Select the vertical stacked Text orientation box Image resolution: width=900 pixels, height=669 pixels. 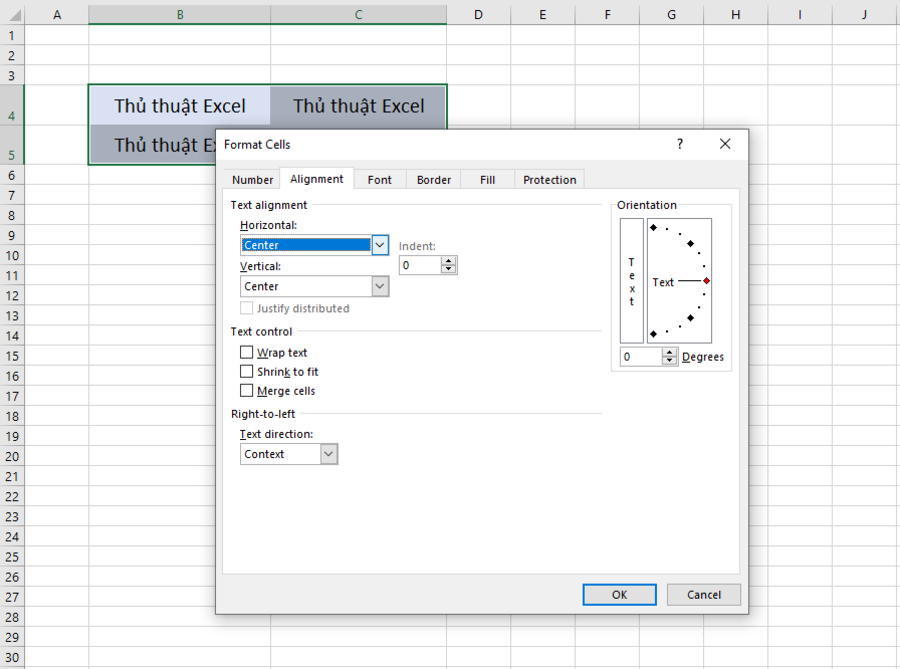click(x=631, y=281)
